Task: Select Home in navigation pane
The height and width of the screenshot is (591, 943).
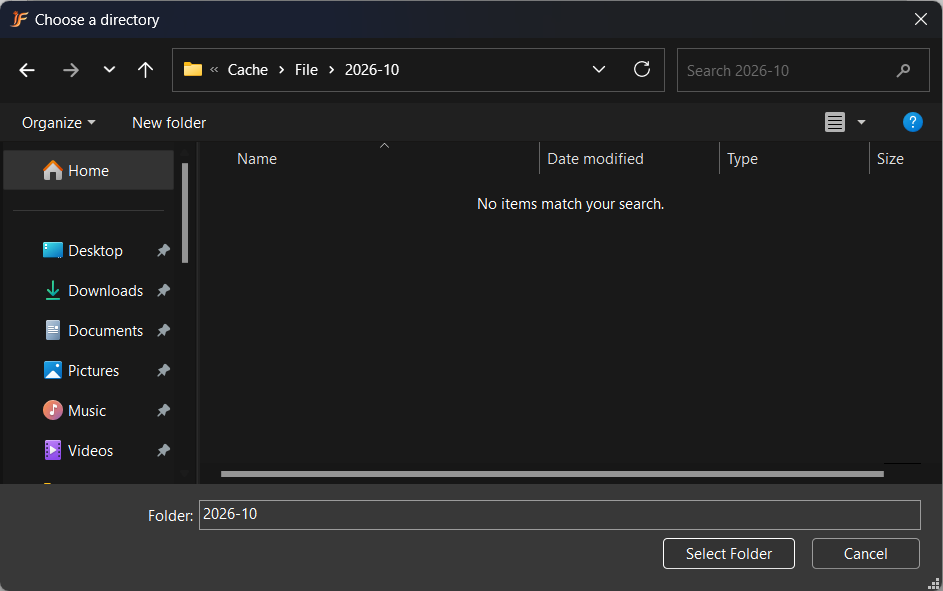Action: tap(88, 171)
